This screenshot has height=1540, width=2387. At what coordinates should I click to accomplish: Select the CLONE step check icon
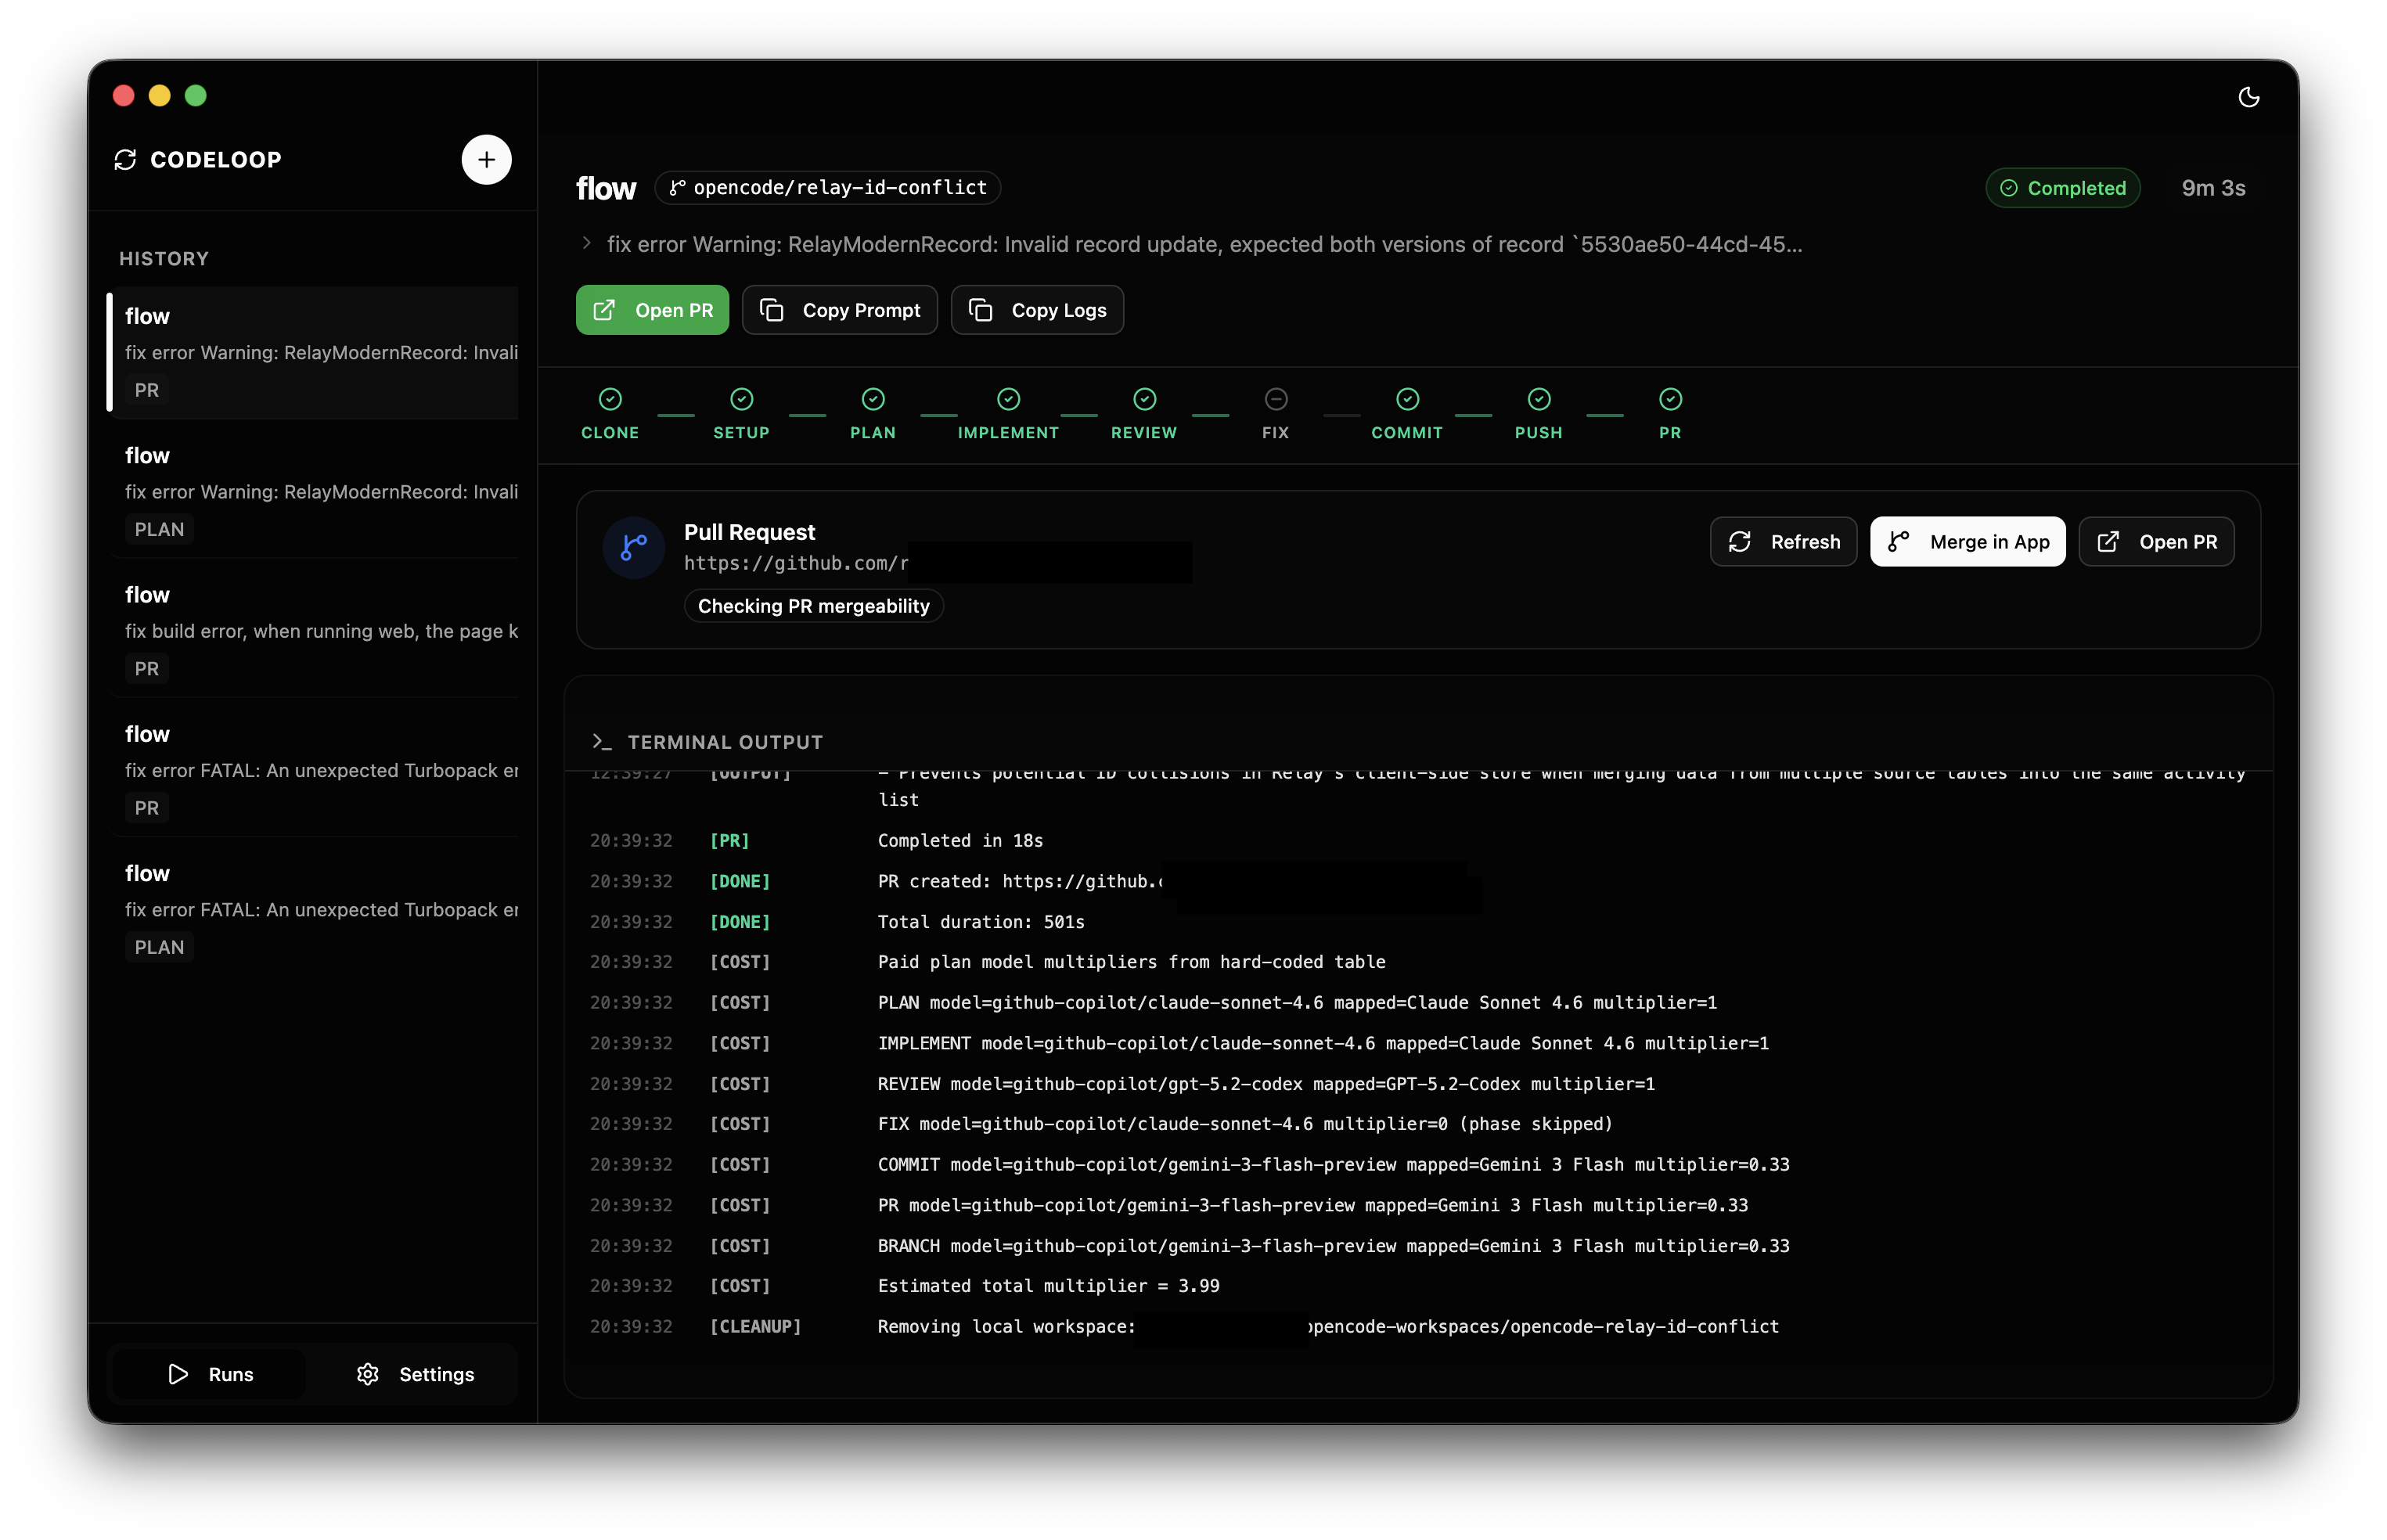click(610, 399)
